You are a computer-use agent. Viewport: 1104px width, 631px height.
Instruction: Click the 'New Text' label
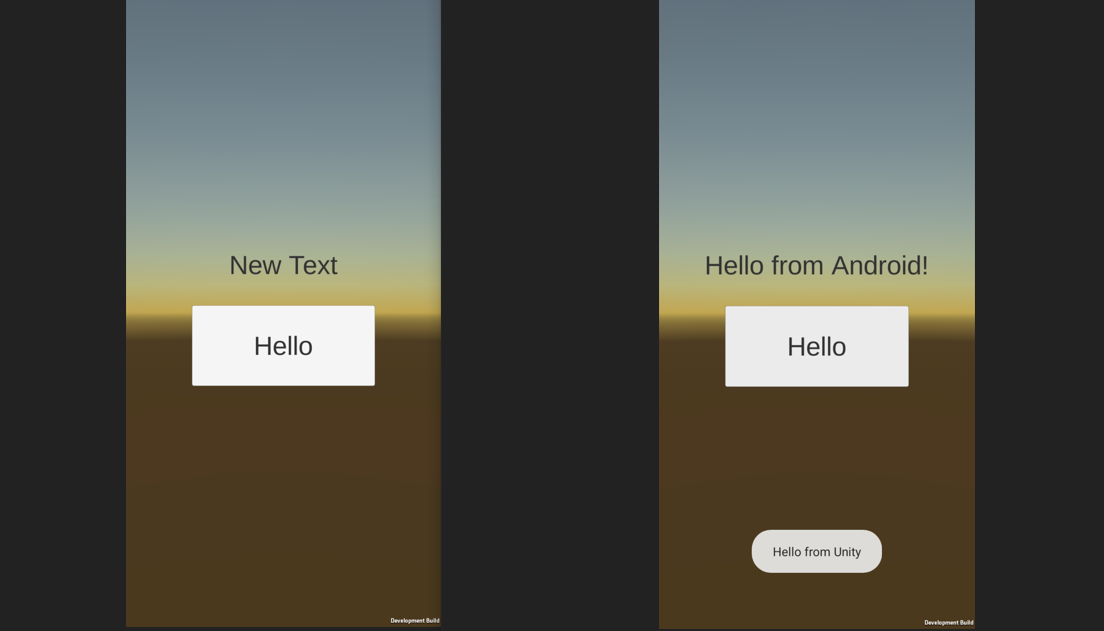[283, 265]
